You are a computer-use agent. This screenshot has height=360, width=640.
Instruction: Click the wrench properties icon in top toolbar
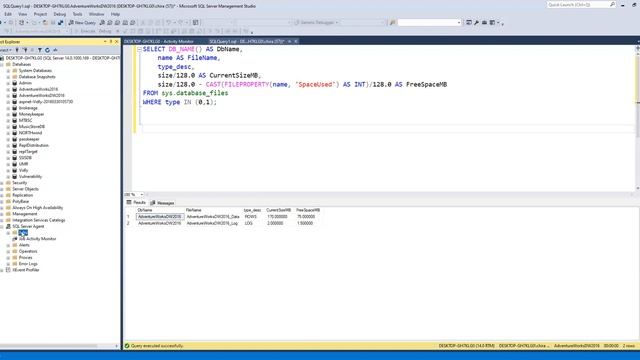click(x=476, y=22)
